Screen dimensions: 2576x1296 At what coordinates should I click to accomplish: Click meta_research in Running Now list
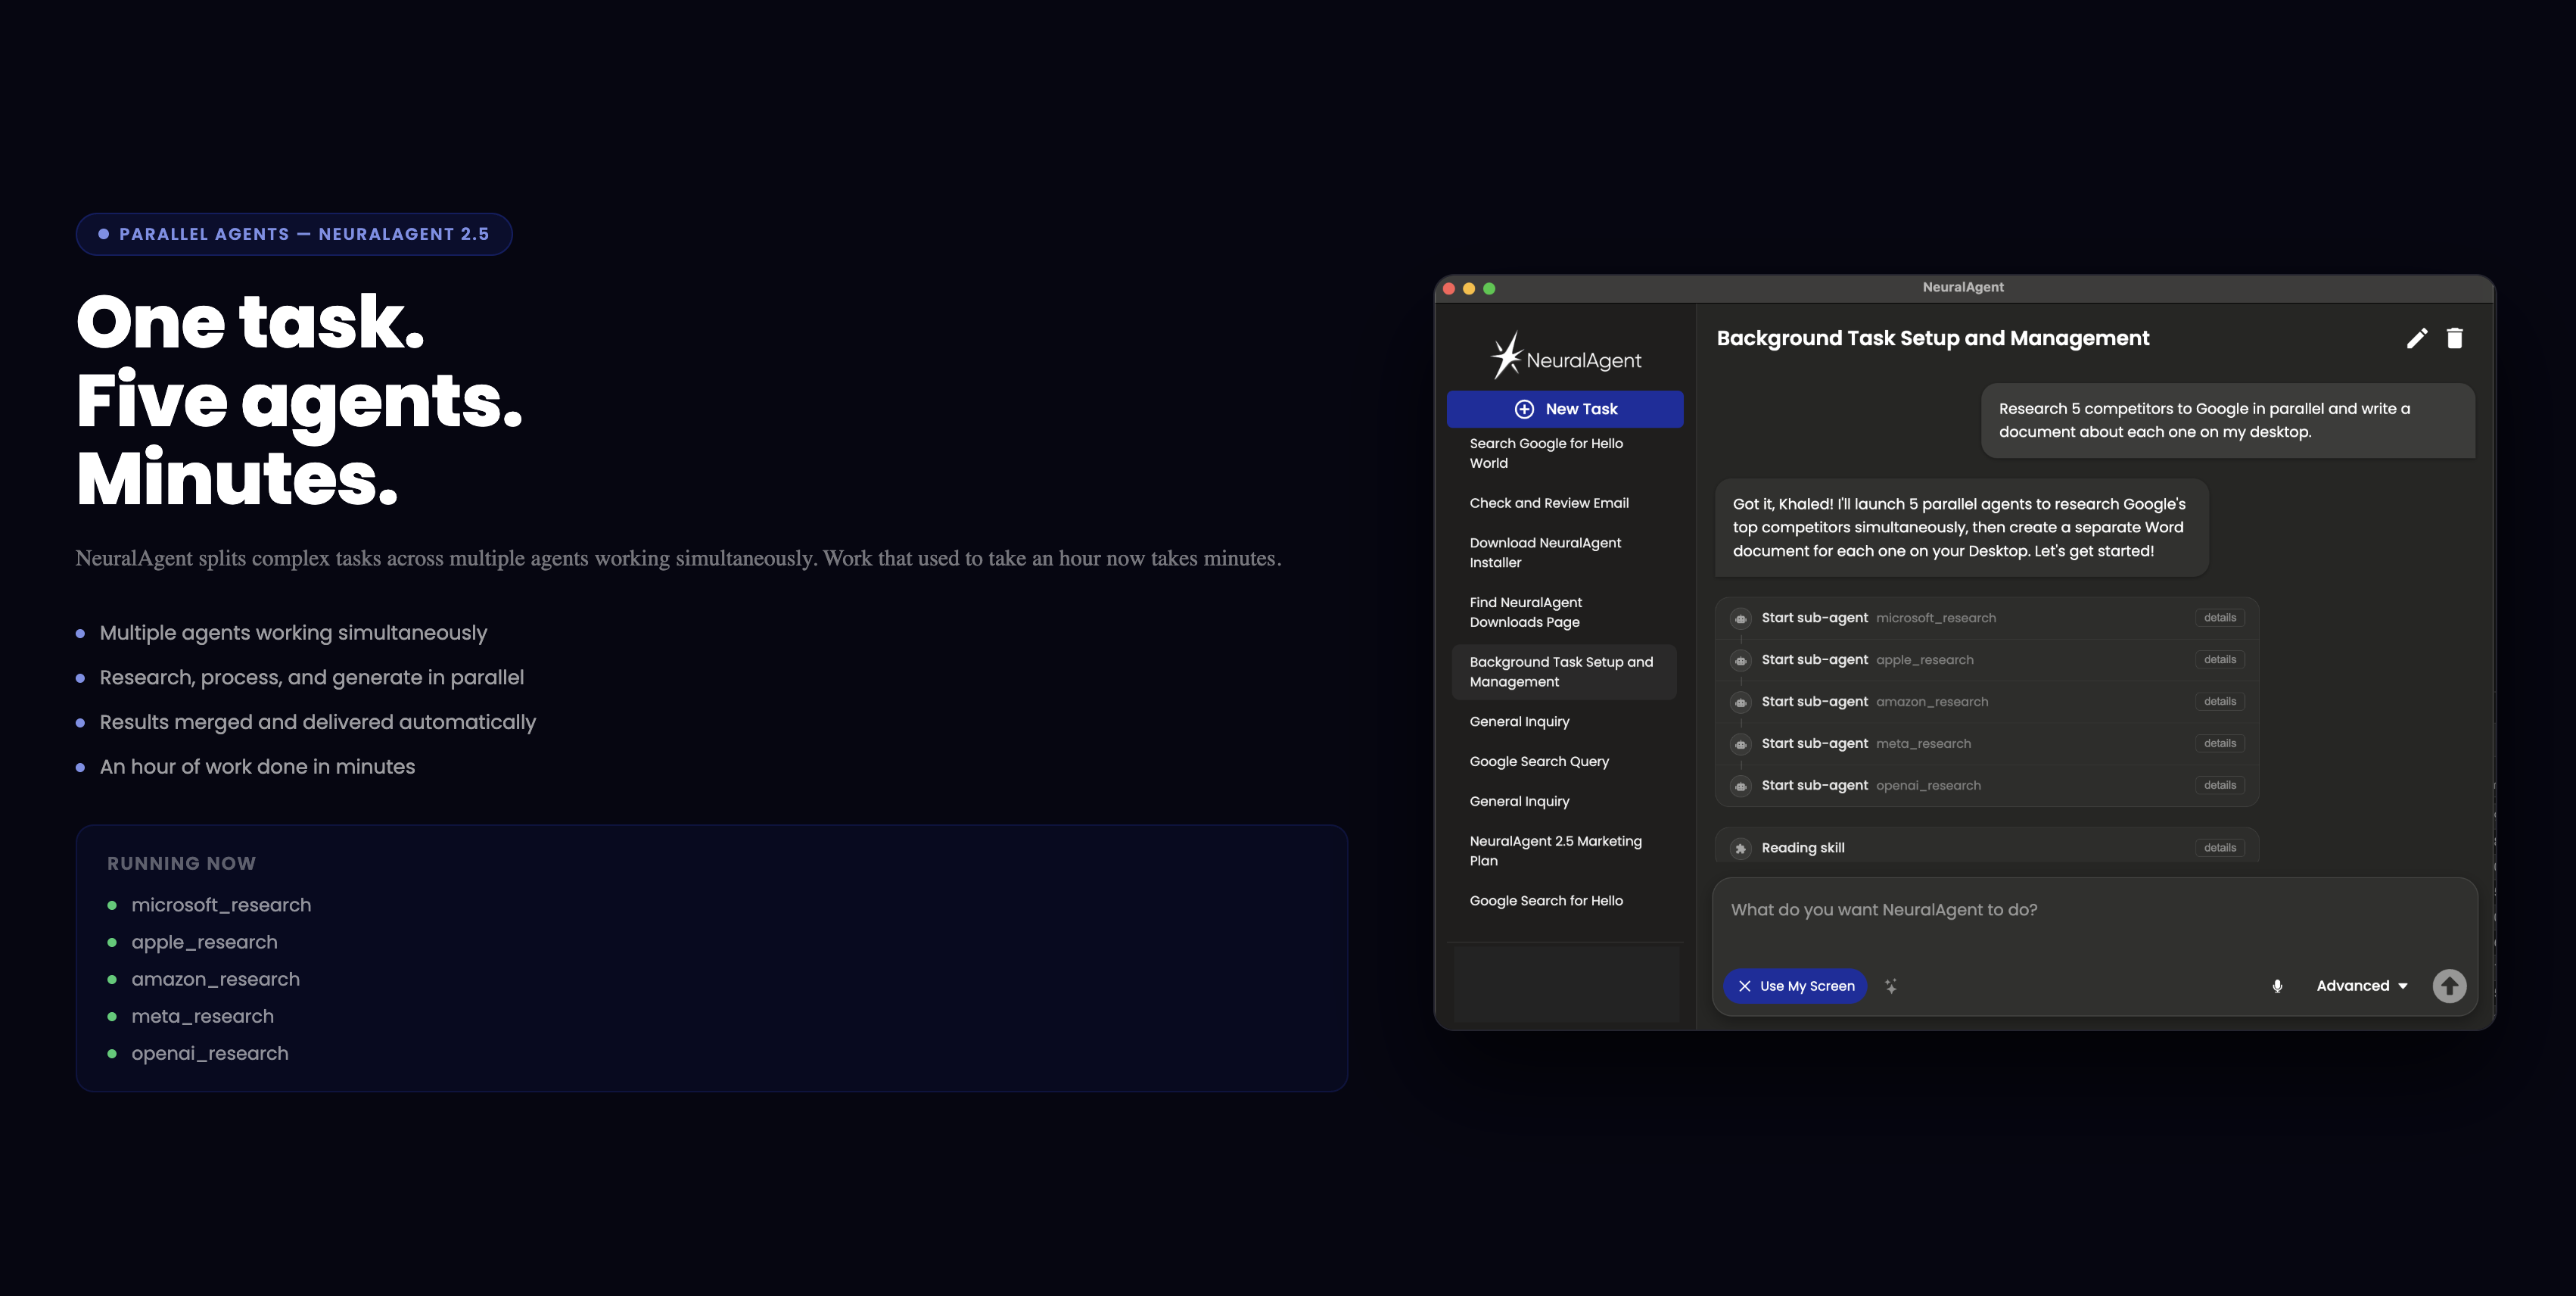pos(202,1017)
